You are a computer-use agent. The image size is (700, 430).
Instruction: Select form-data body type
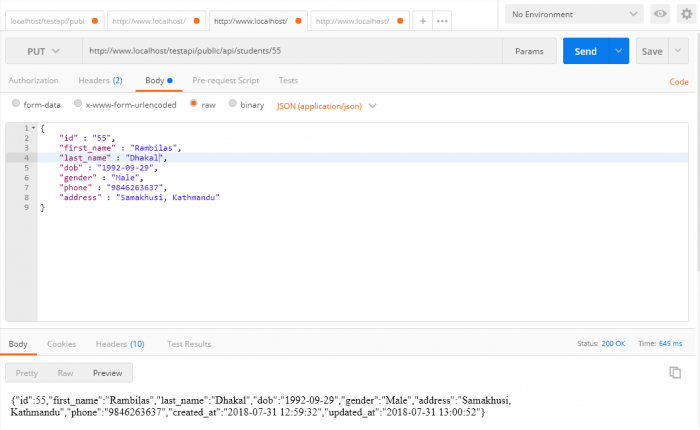[x=16, y=104]
